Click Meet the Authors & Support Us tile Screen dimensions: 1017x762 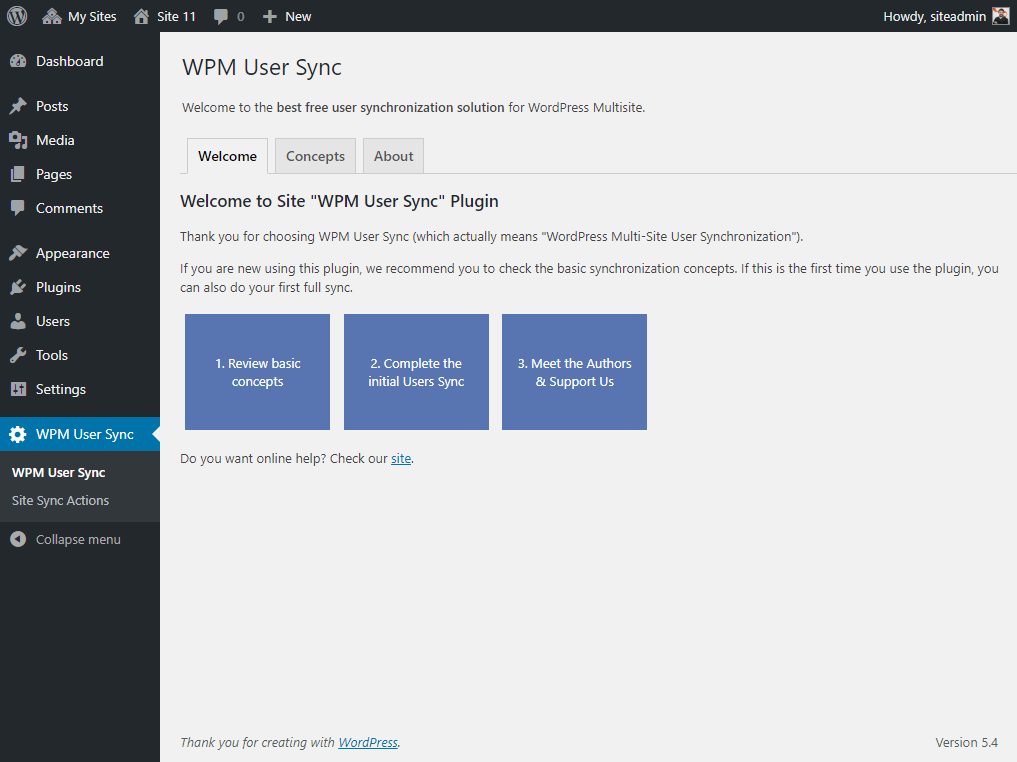pos(575,372)
